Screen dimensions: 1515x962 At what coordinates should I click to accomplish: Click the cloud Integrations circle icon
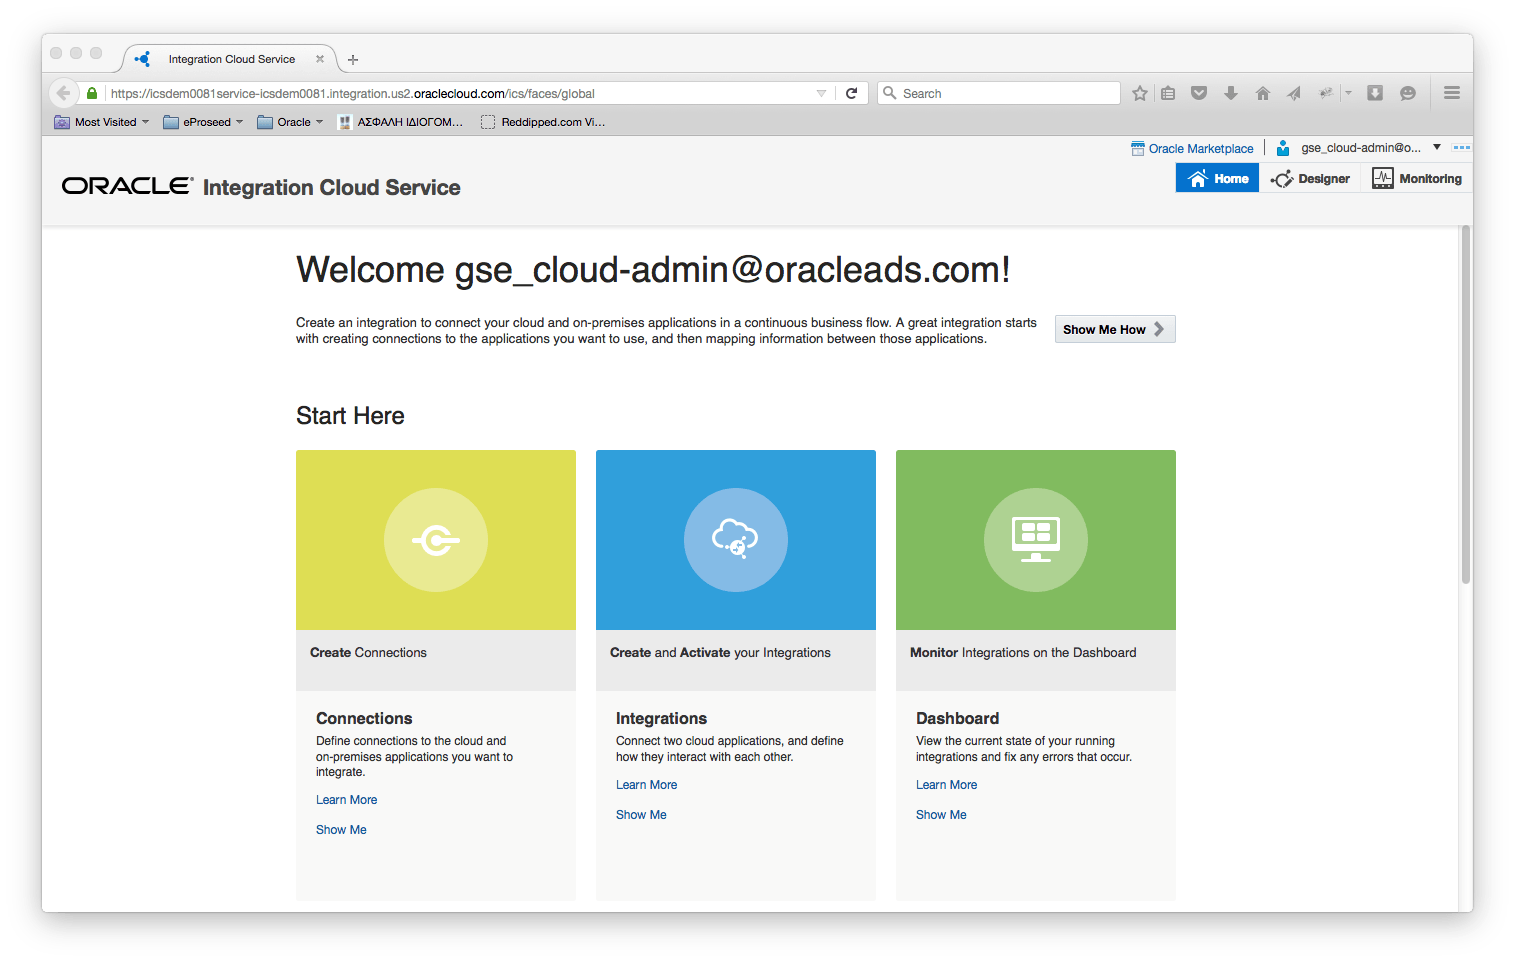coord(736,540)
